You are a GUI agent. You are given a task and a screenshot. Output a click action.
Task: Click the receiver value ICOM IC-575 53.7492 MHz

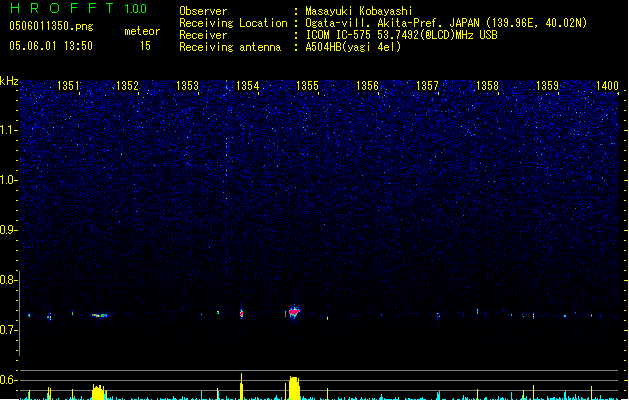(x=401, y=35)
